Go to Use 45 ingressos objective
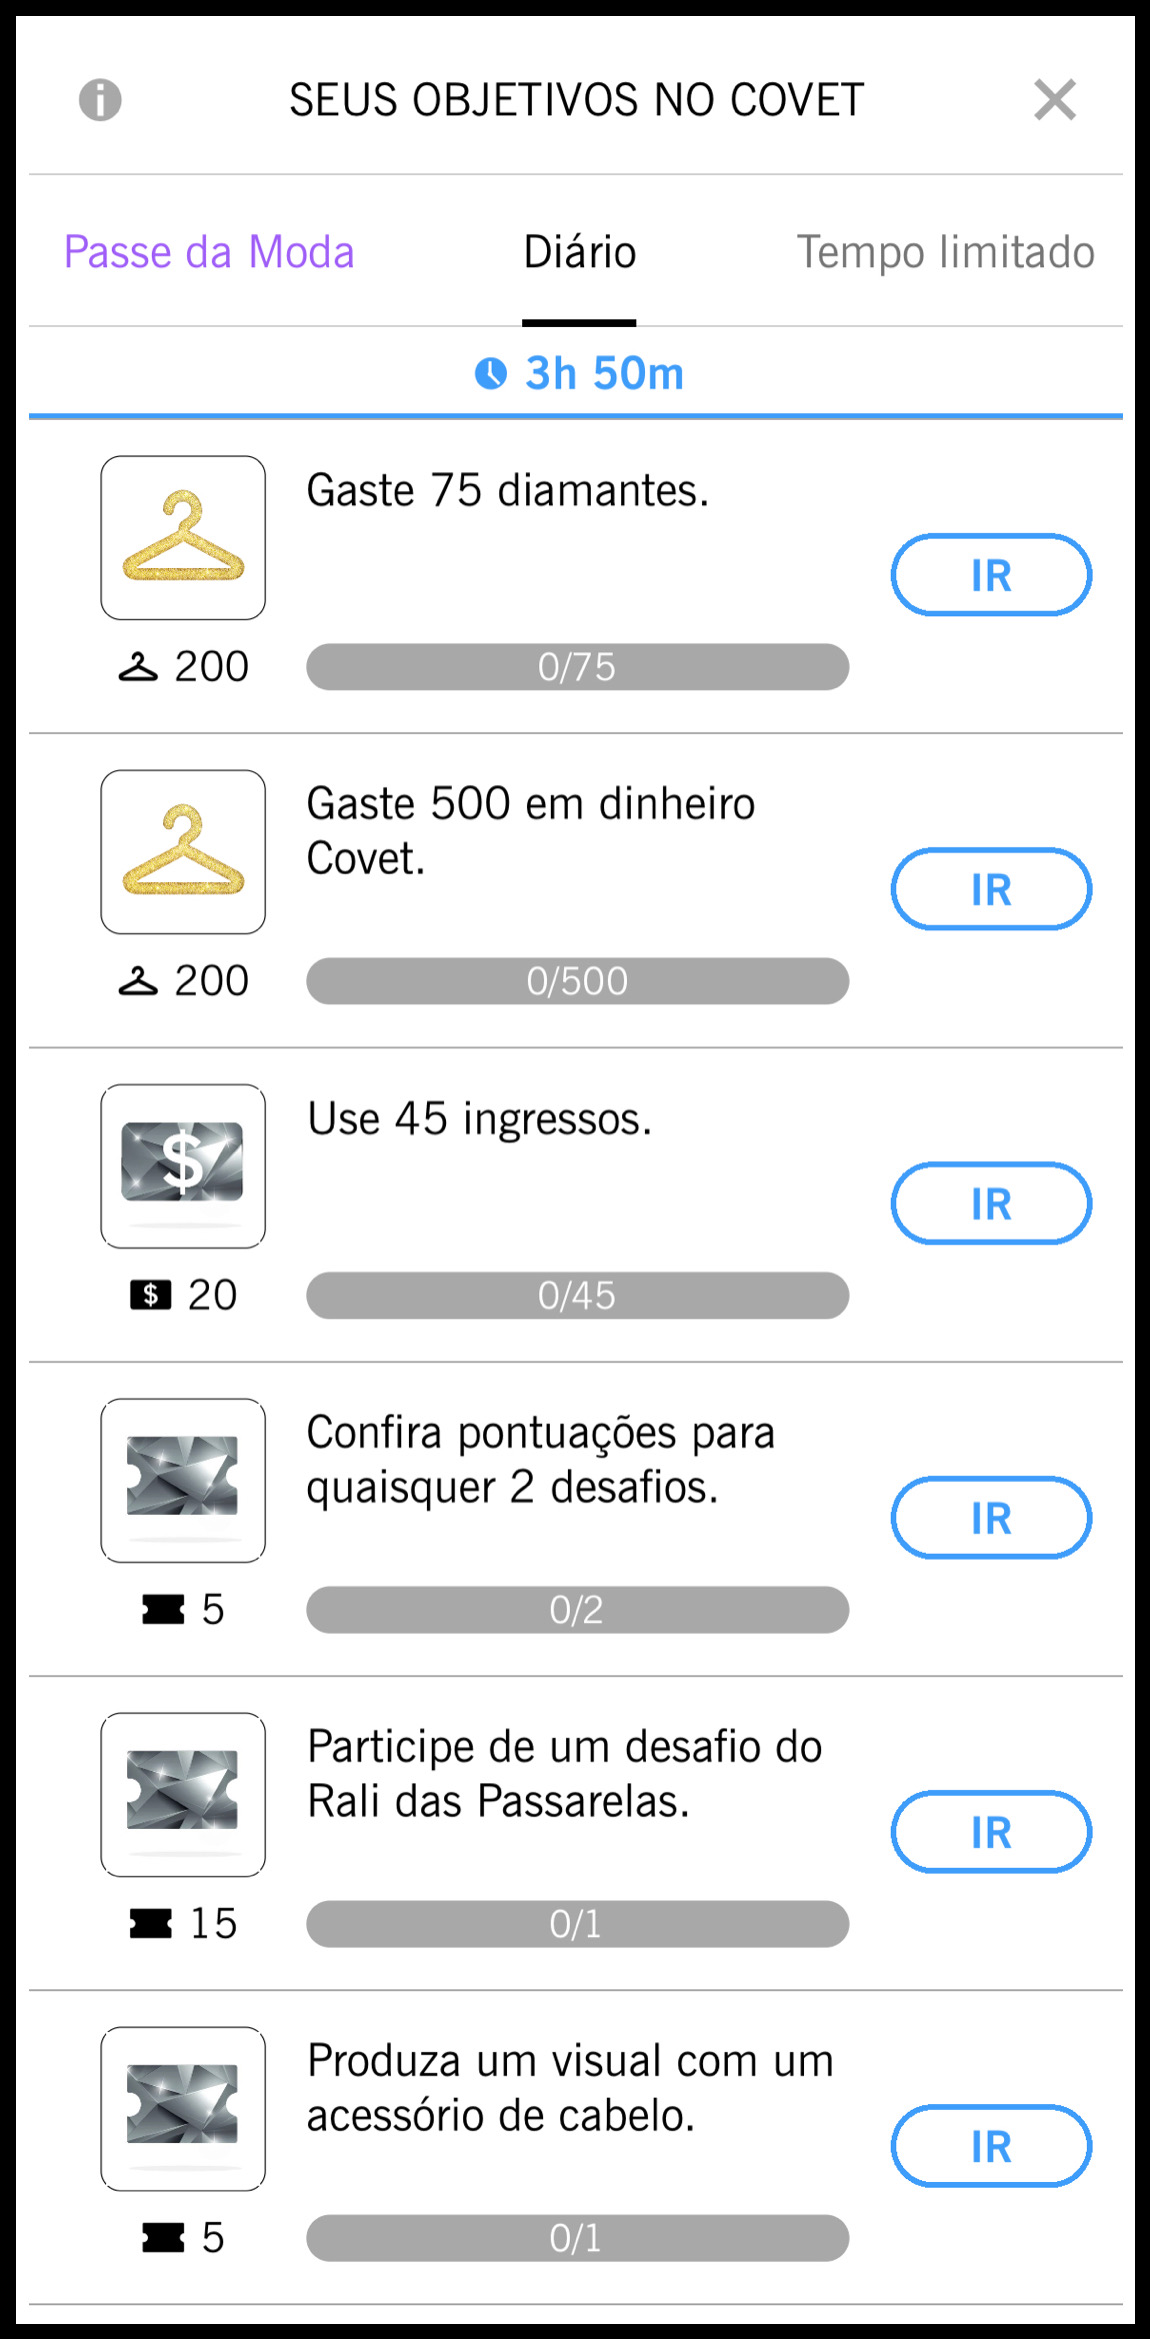1150x2339 pixels. (990, 1203)
